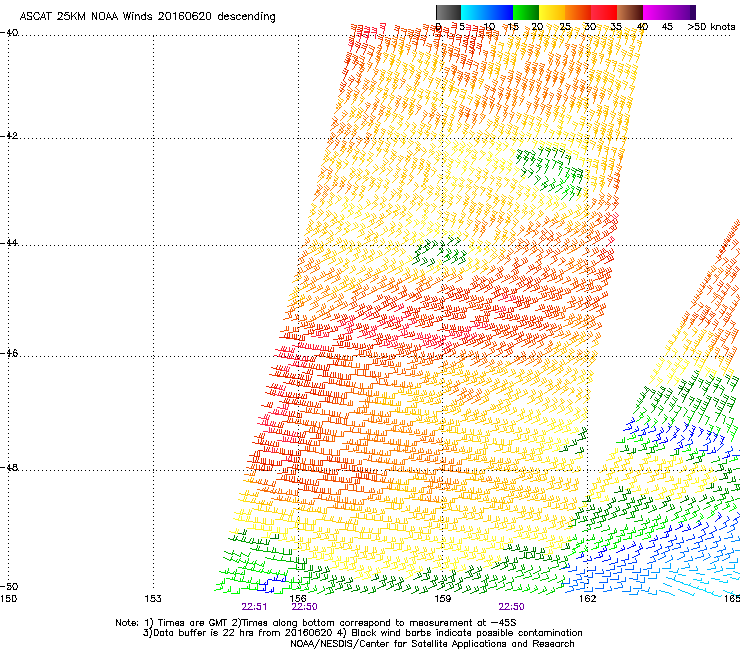Click the yellow 20-25 knots legend swatch
740x650 pixels.
click(552, 12)
